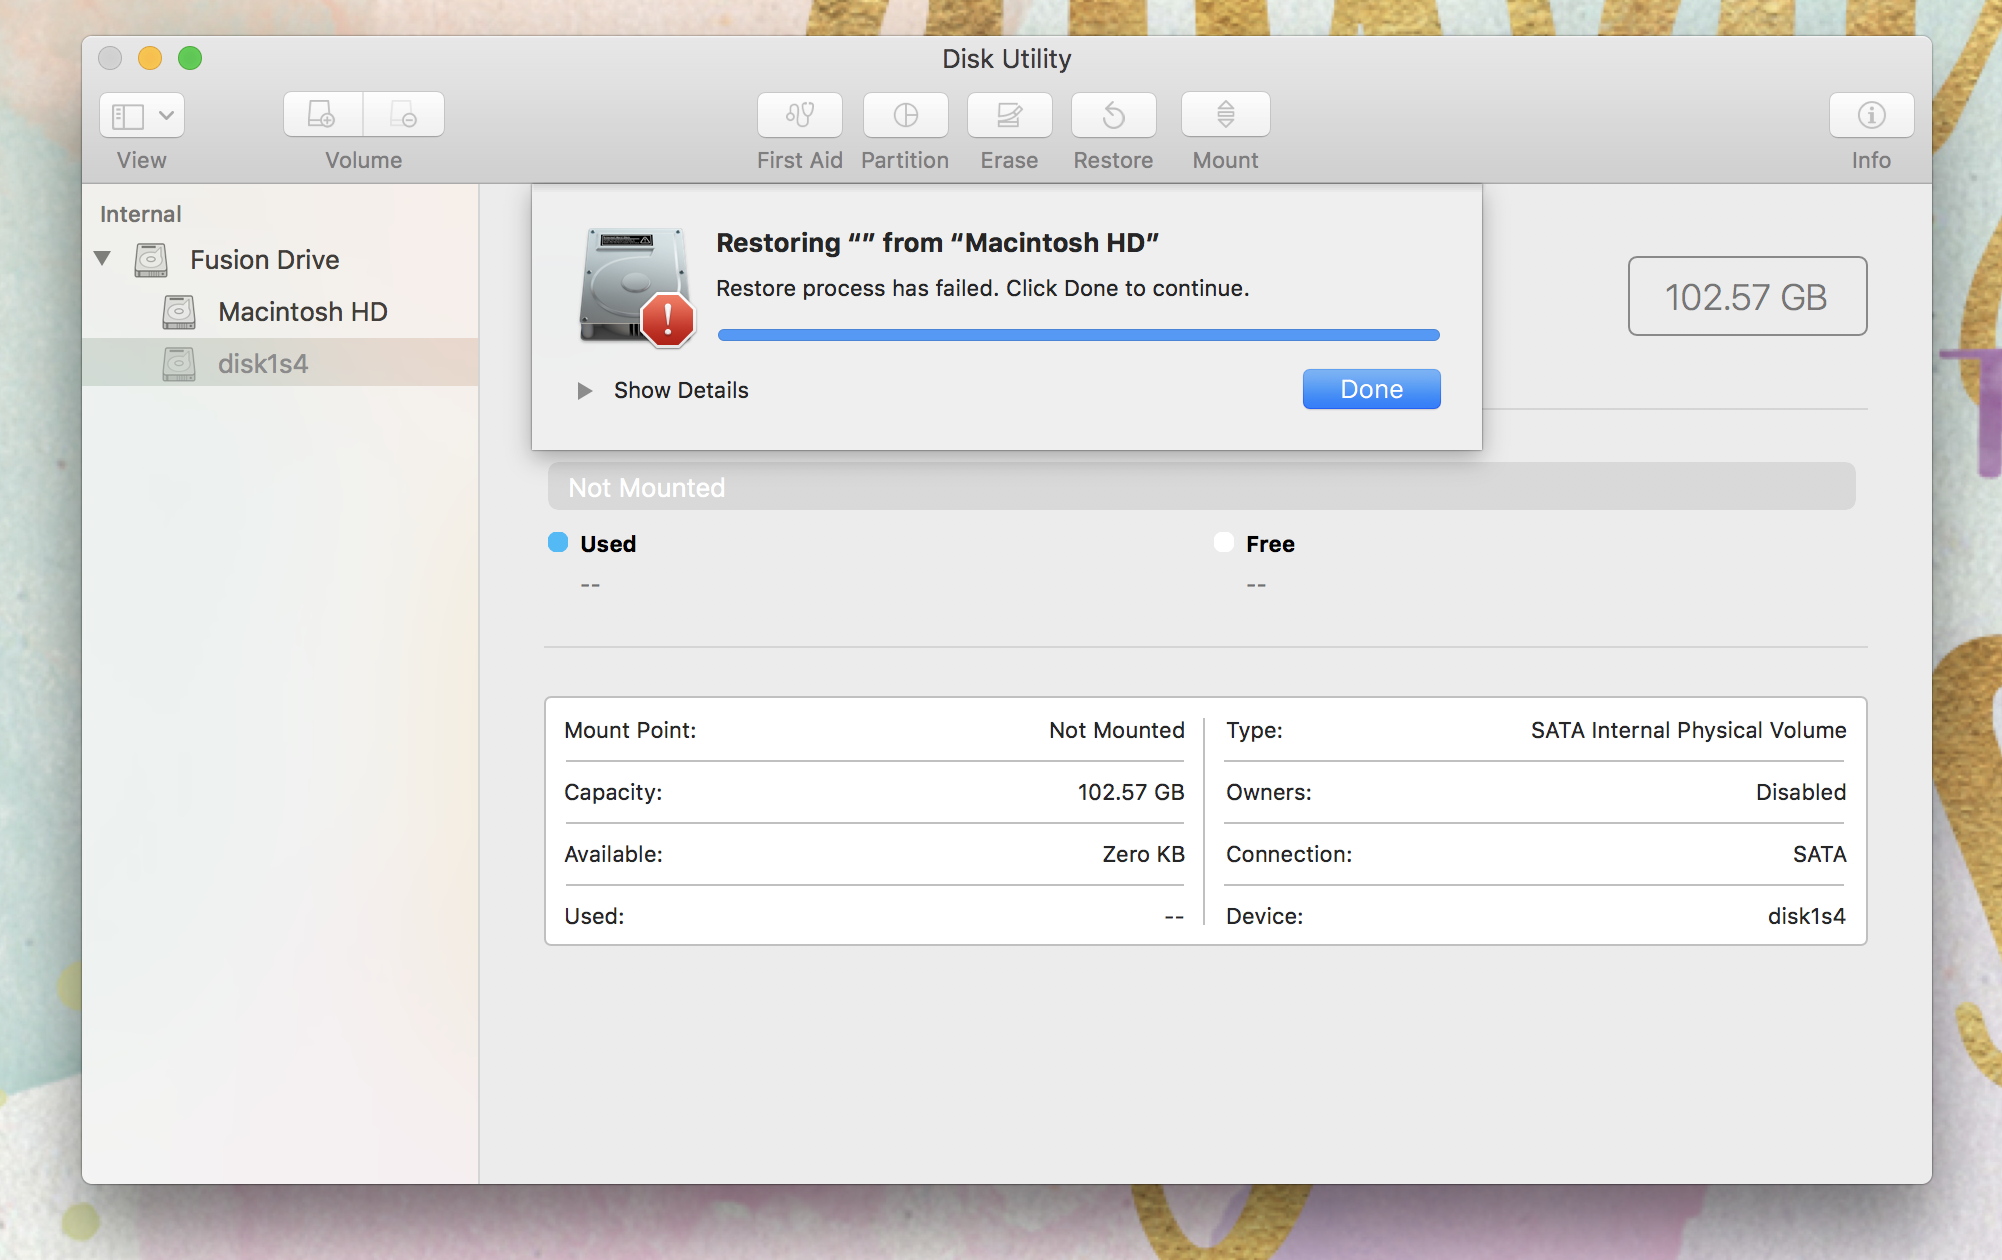
Task: Select Fusion Drive in sidebar
Action: (x=264, y=260)
